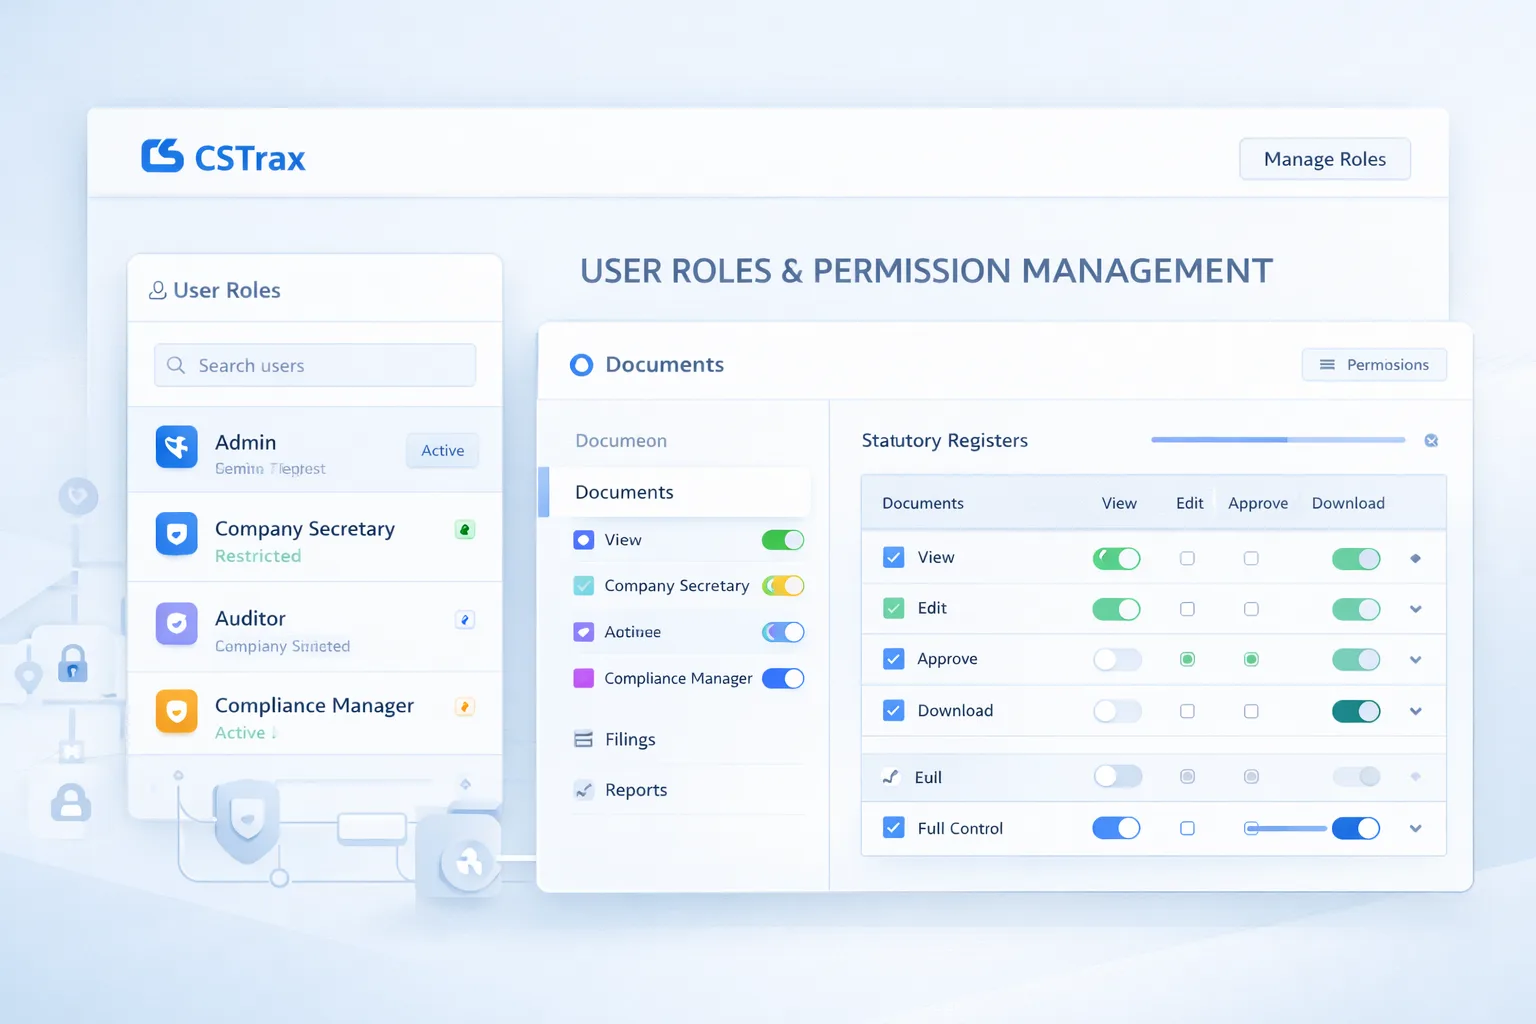1536x1024 pixels.
Task: Click the Permissions button
Action: (1374, 365)
